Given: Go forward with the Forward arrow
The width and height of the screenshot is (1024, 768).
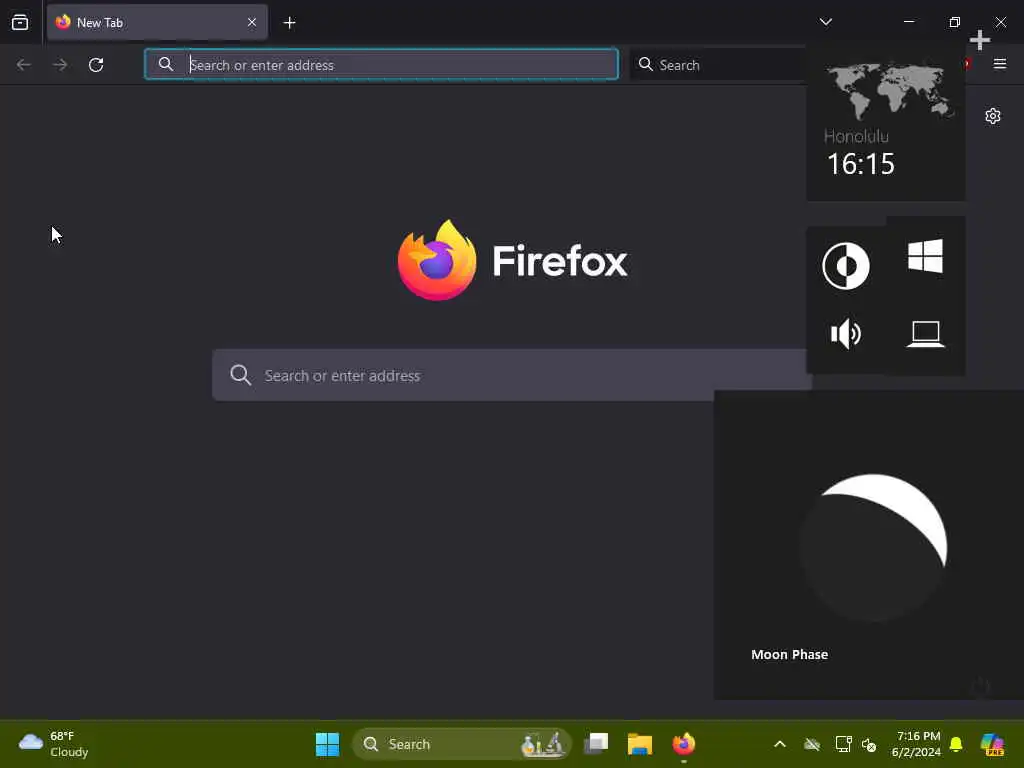Looking at the screenshot, I should pyautogui.click(x=60, y=65).
